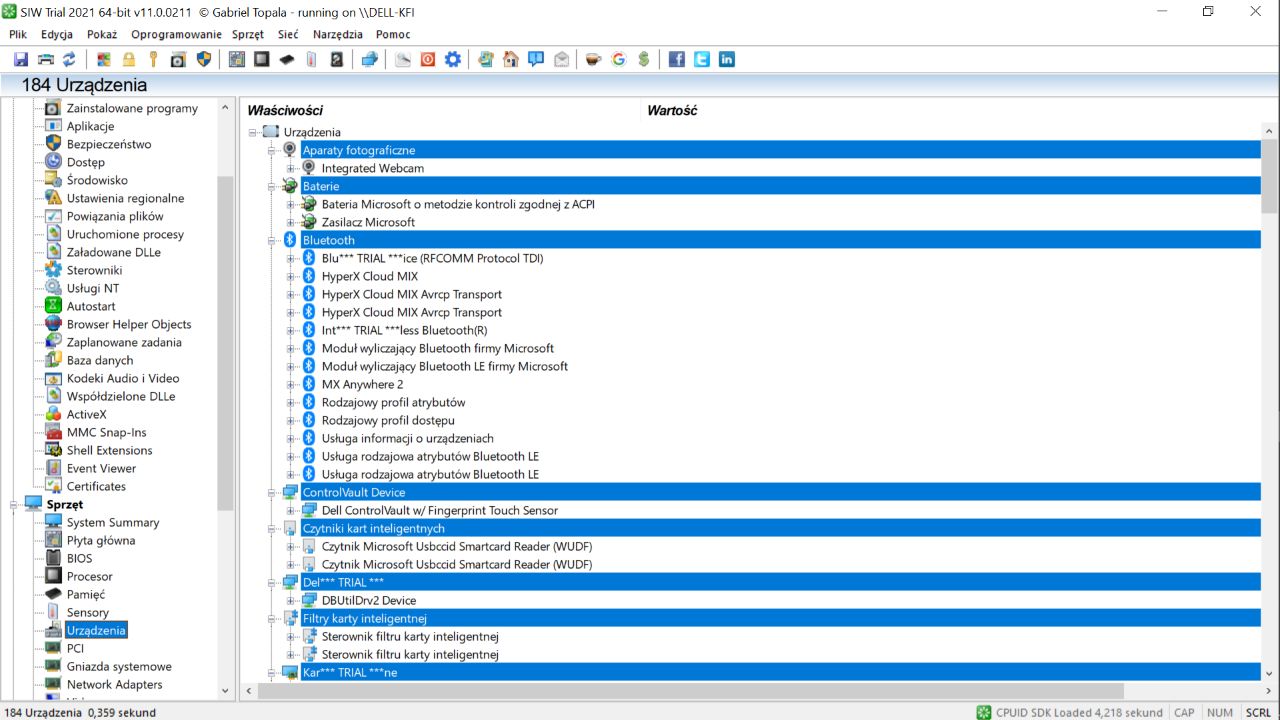Click the Windows flag toolbar icon
Viewport: 1280px width, 720px height.
click(103, 59)
